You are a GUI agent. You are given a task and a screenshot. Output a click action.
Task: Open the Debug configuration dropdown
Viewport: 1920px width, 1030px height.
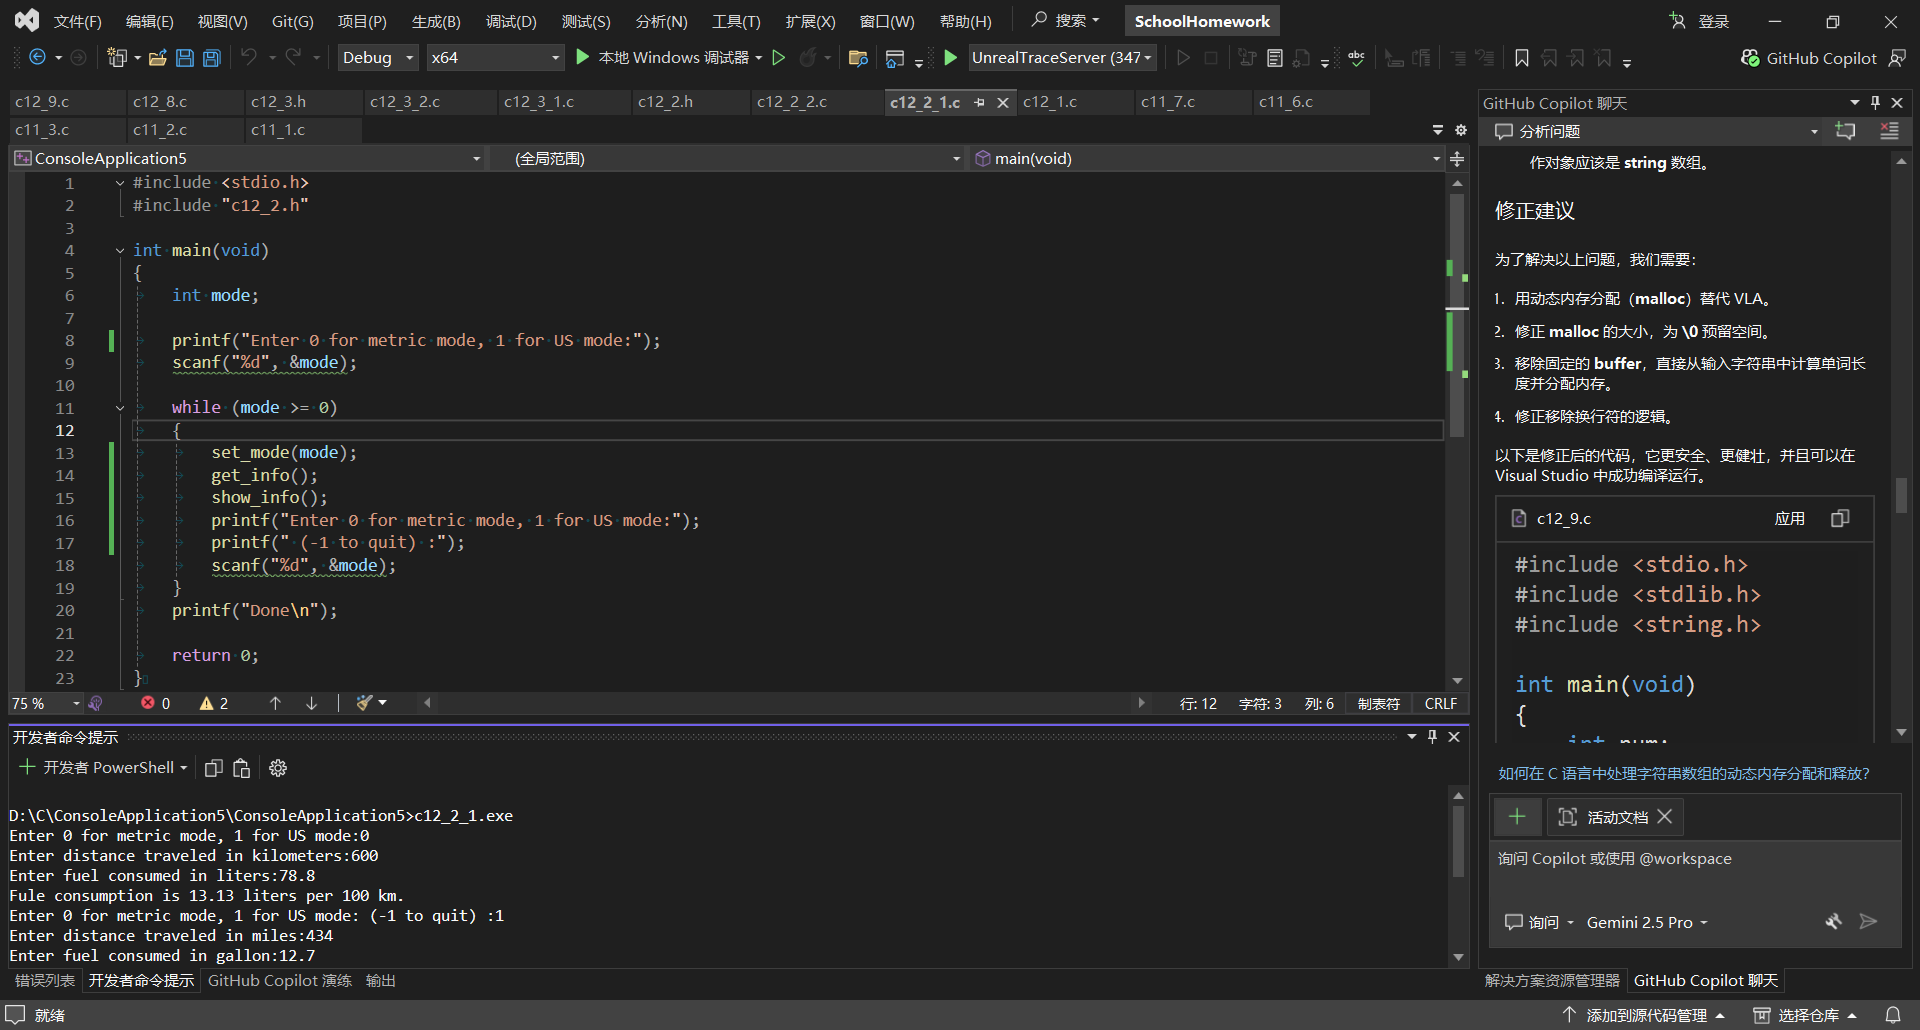click(378, 58)
